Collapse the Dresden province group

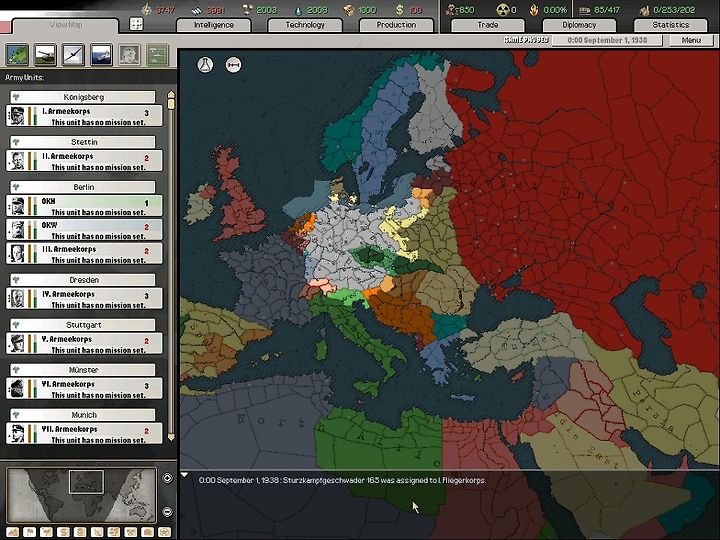pos(16,280)
